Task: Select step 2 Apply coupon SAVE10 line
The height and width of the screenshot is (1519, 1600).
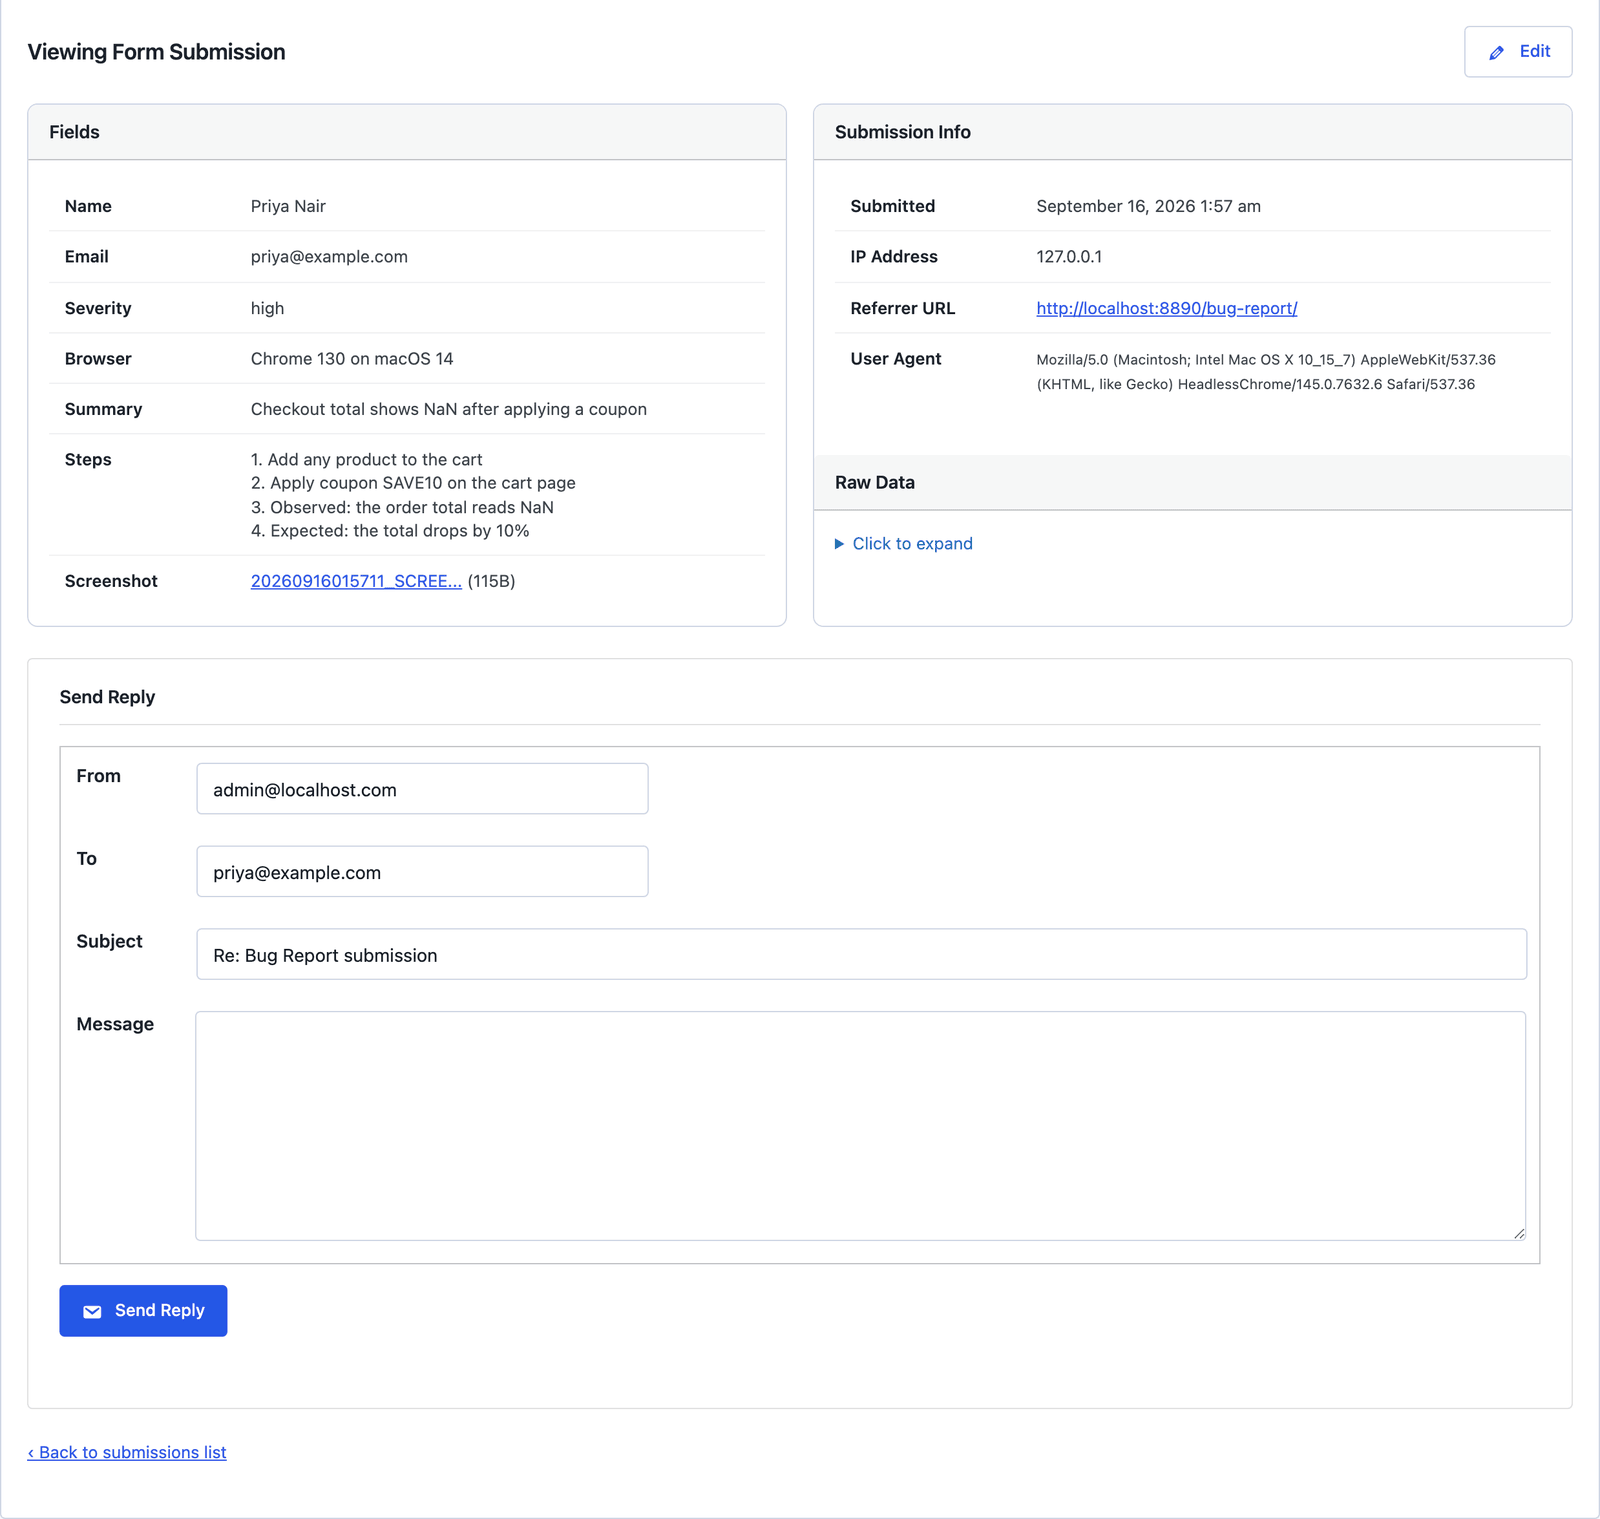Action: [413, 483]
